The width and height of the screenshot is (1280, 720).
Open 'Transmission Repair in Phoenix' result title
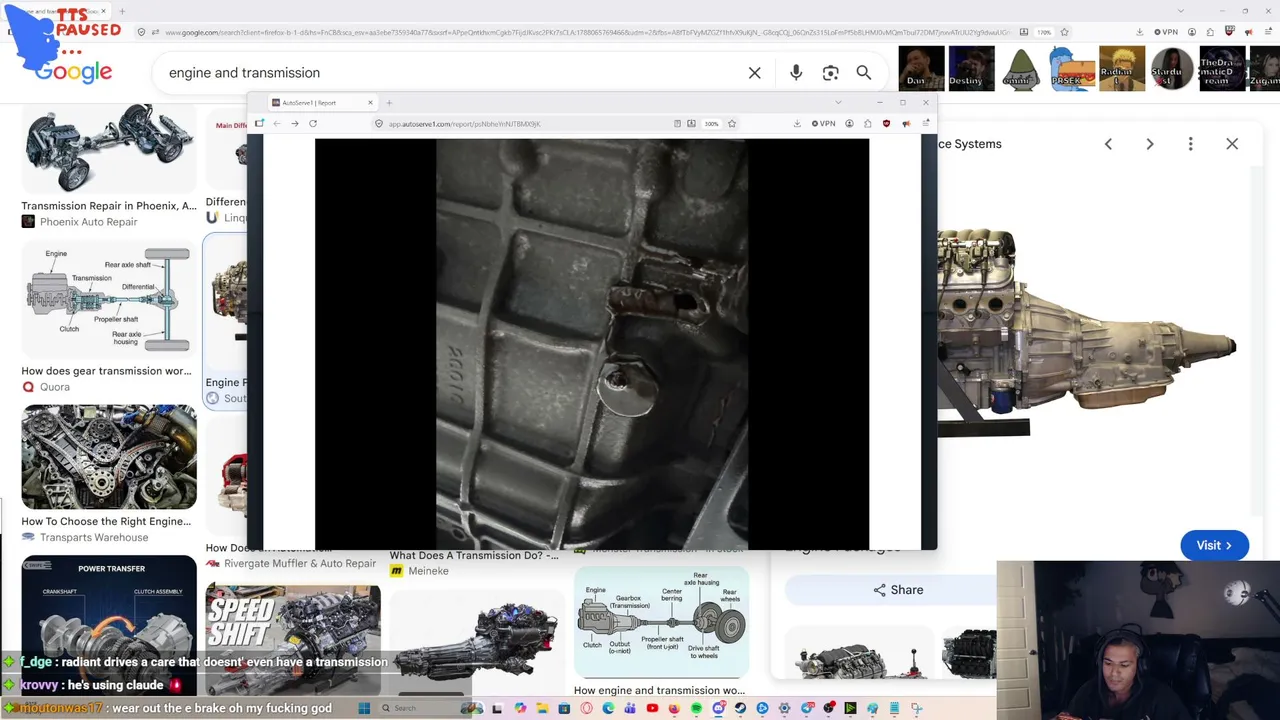point(109,206)
